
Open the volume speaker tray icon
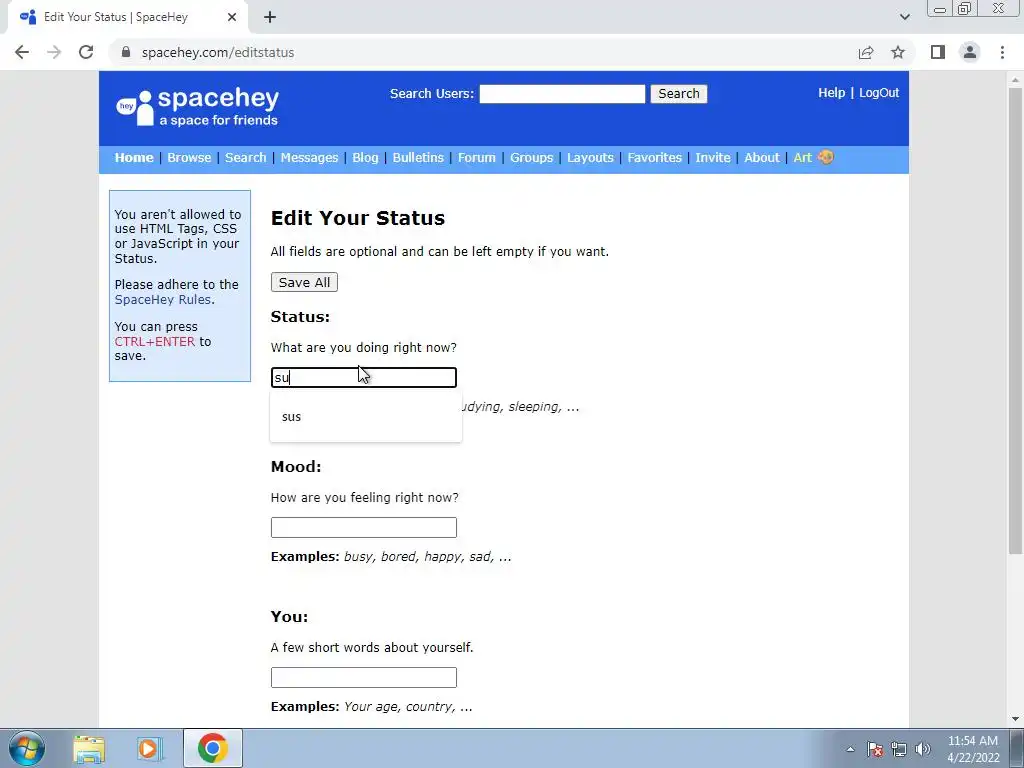923,749
